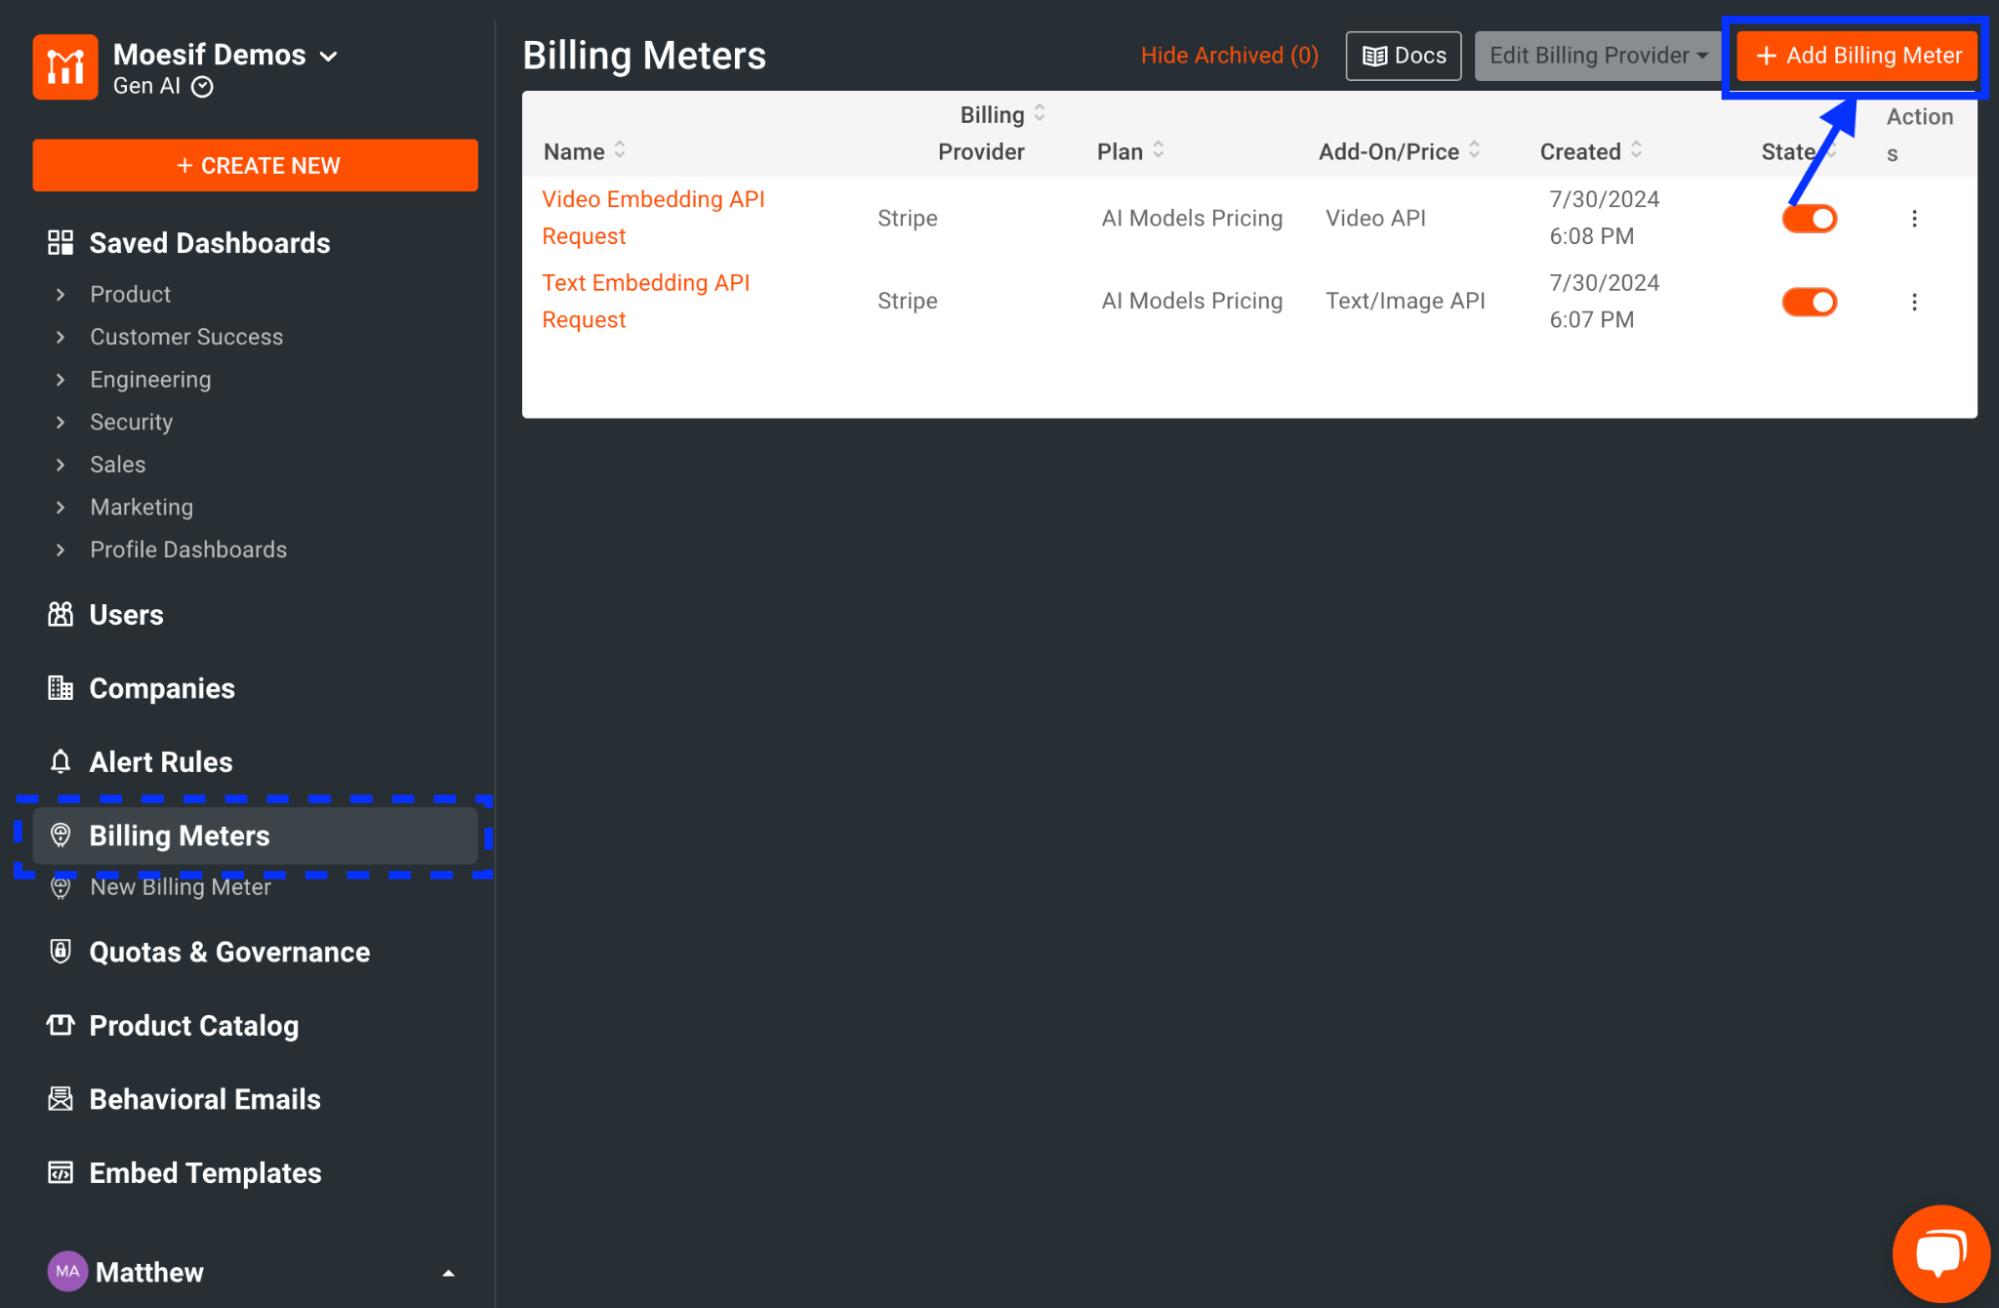Open Quotas & Governance from sidebar
Viewport: 1999px width, 1308px height.
click(x=229, y=952)
